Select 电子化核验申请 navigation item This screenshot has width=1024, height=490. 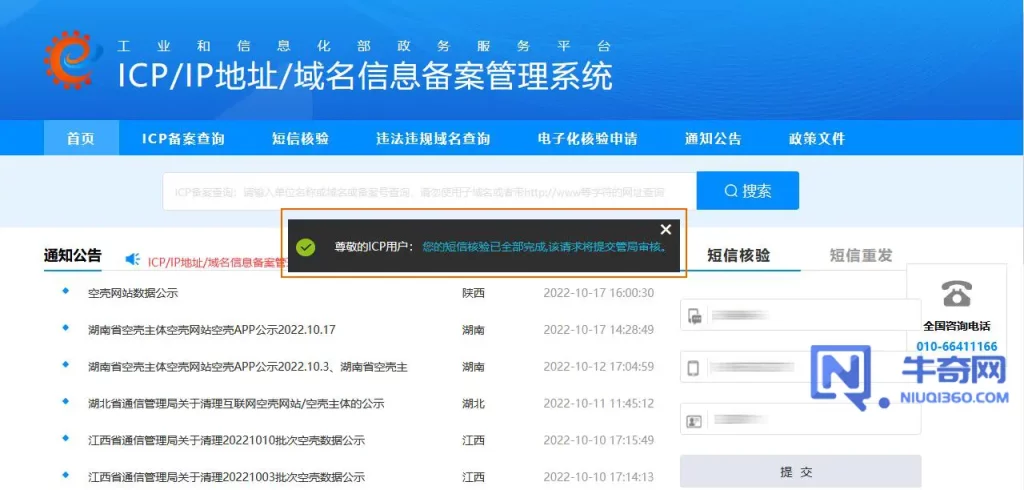click(587, 139)
